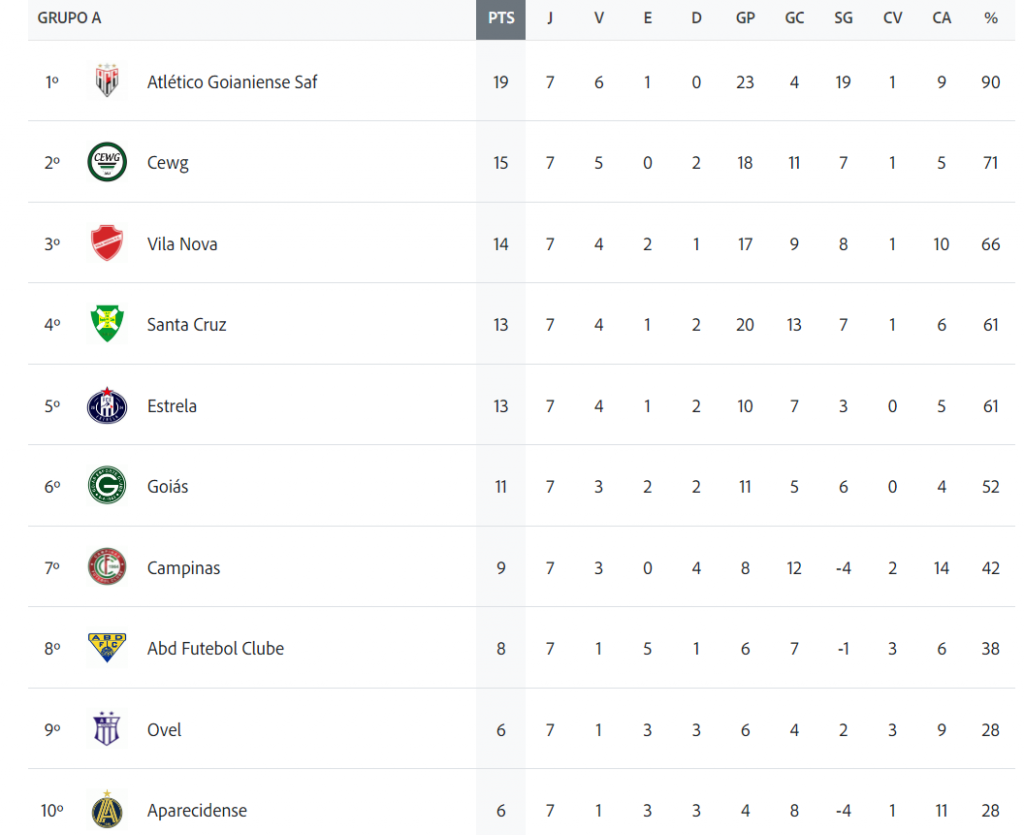Click the Campinas team crest icon
This screenshot has width=1024, height=835.
(107, 567)
